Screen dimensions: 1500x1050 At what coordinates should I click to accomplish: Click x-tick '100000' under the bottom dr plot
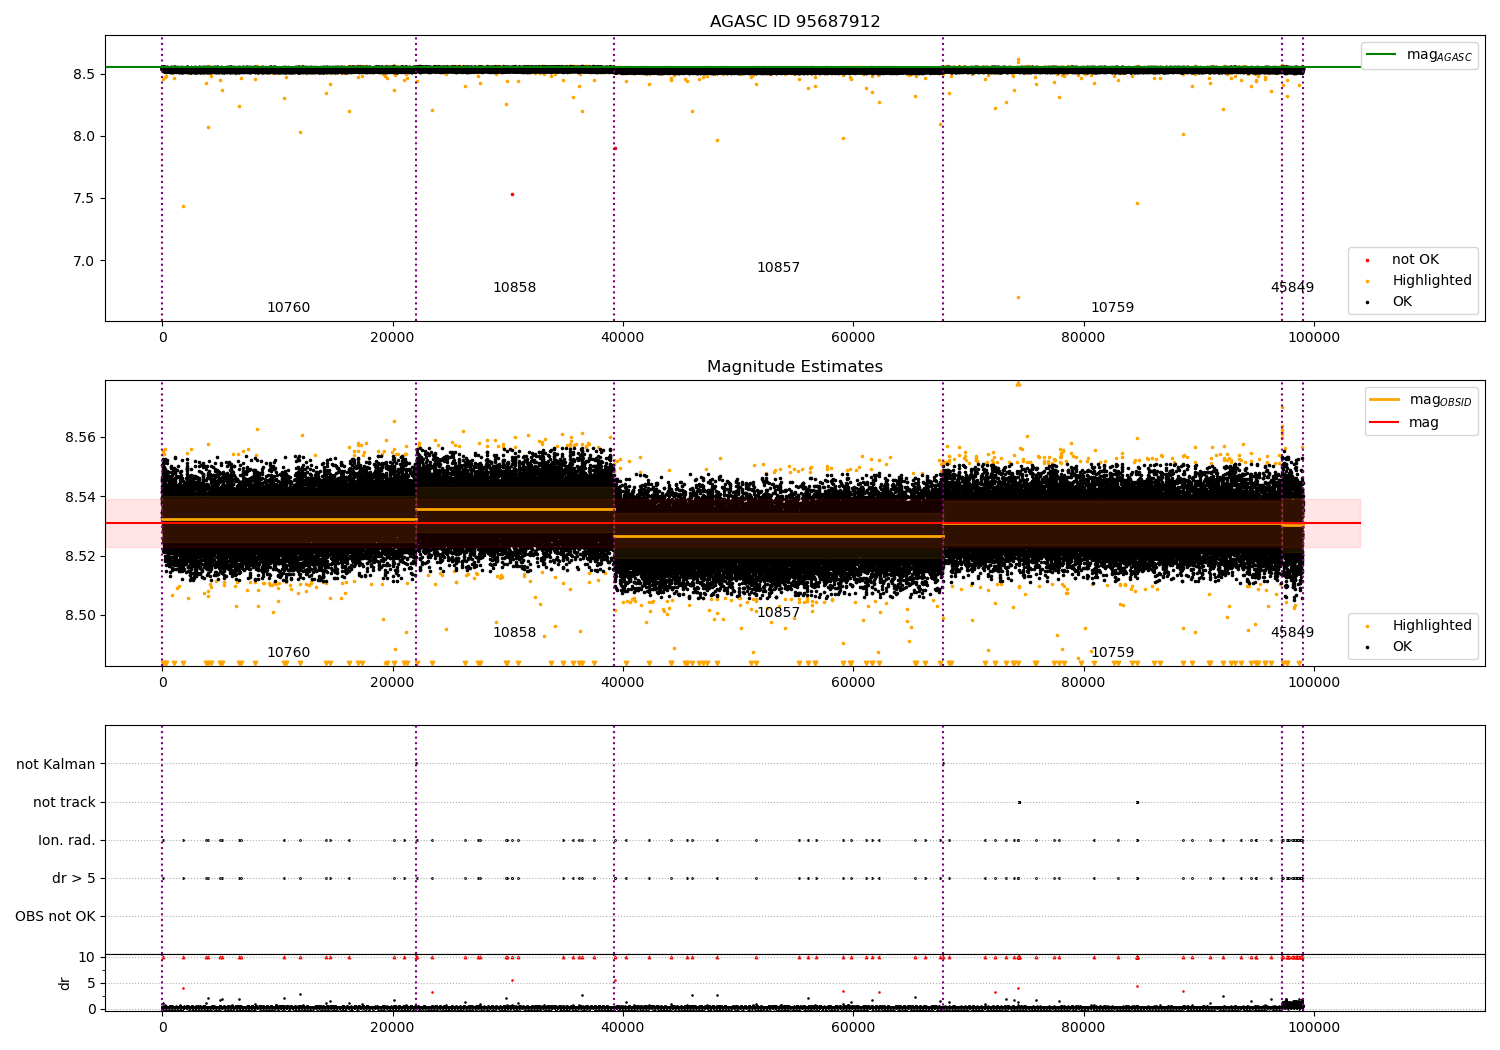pos(1313,1026)
